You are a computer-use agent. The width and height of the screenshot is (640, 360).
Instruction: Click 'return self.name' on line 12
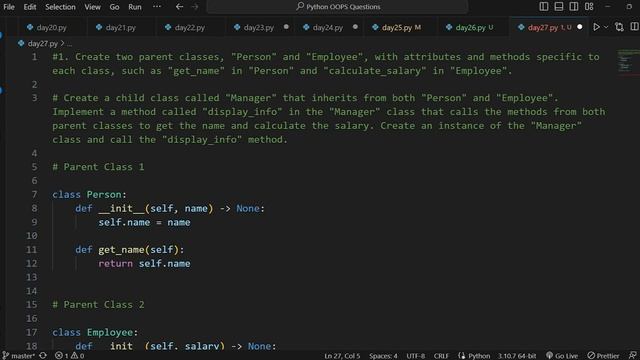coord(144,264)
